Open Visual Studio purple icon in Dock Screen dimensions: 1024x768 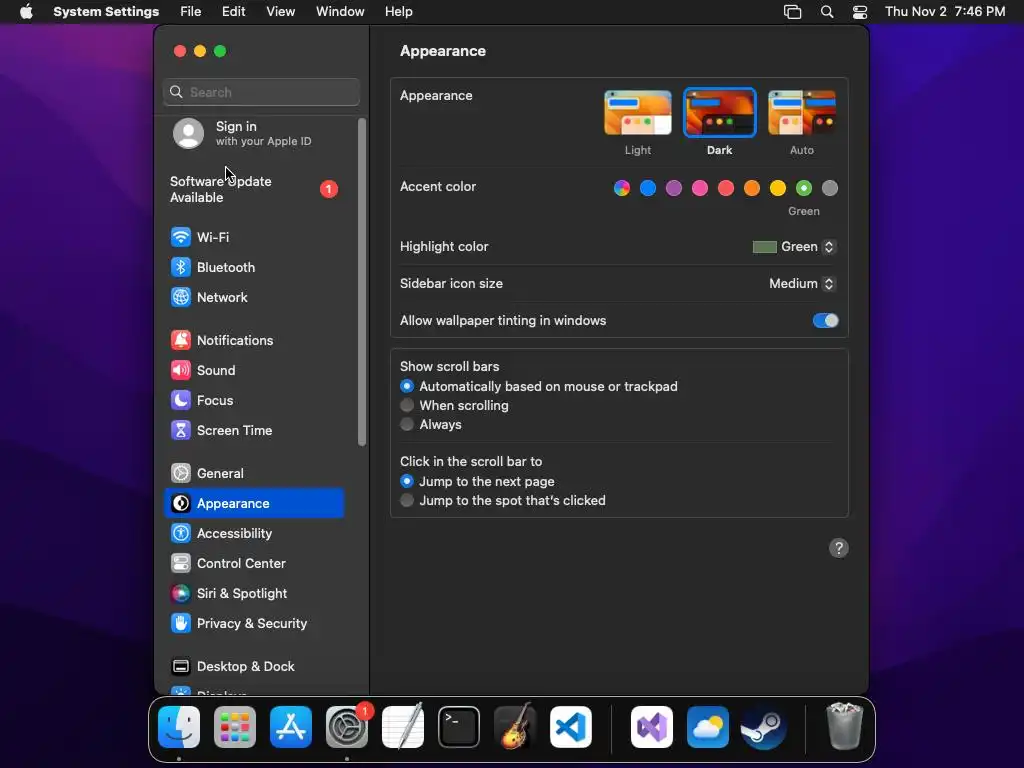point(652,727)
